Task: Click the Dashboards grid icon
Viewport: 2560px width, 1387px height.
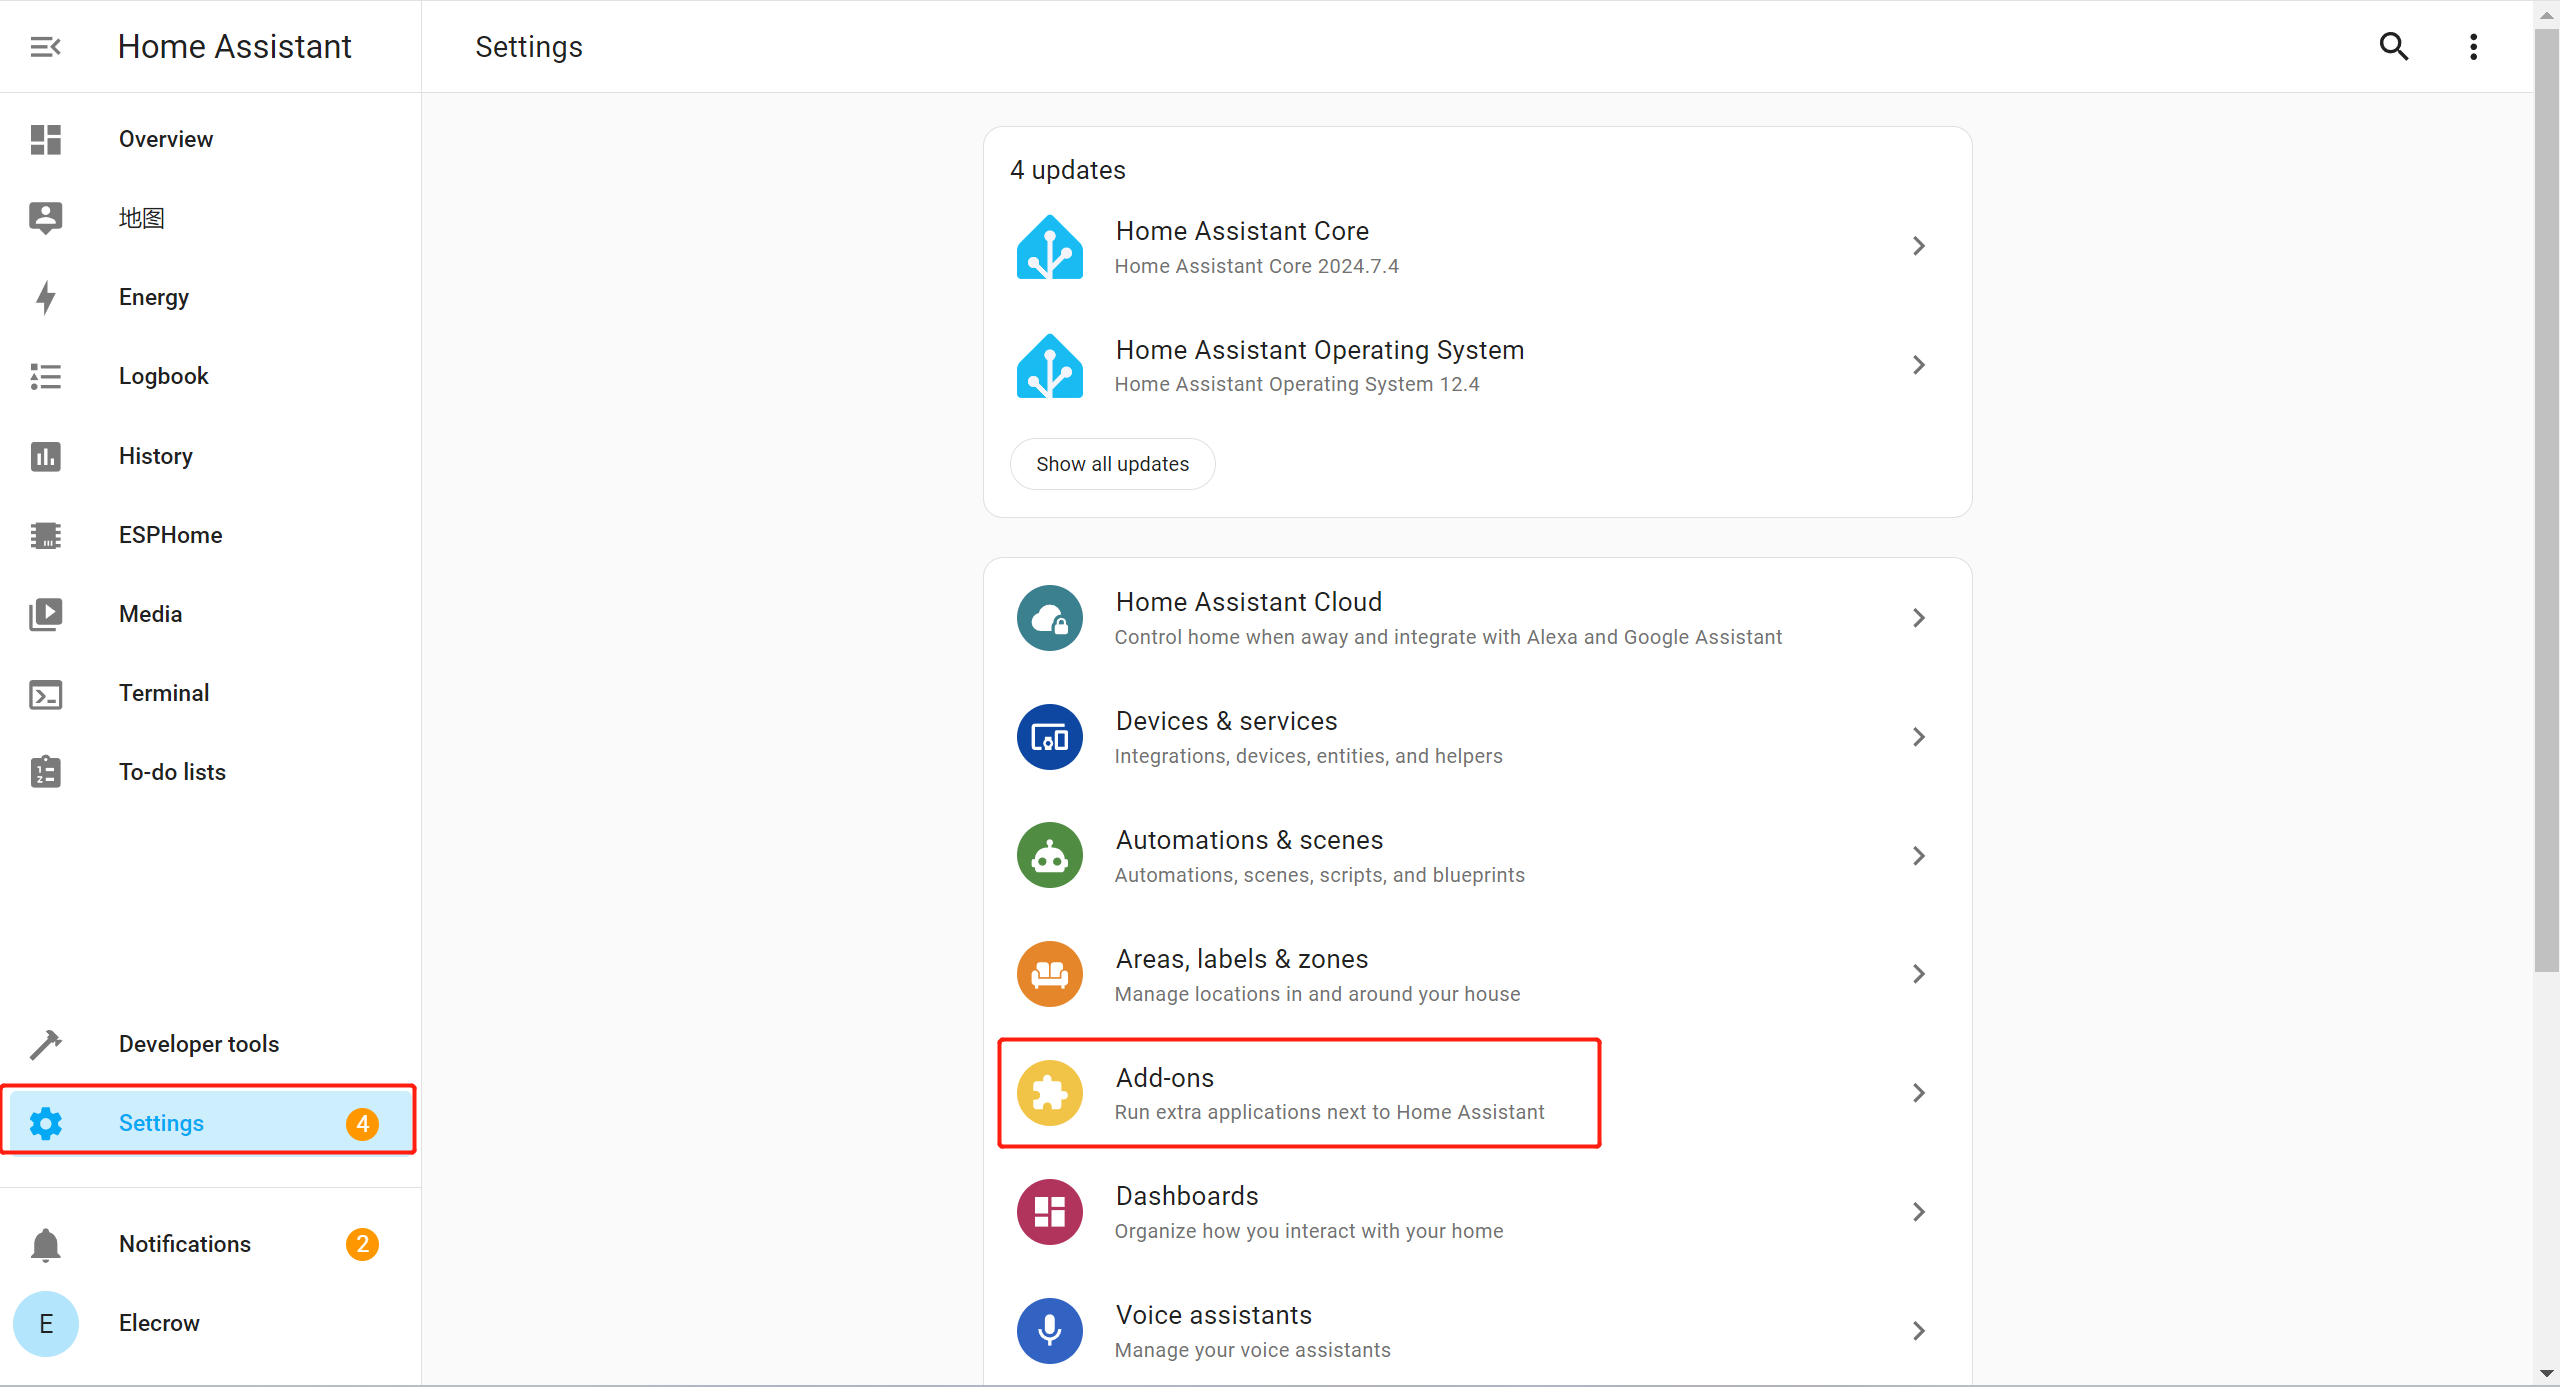Action: (1049, 1212)
